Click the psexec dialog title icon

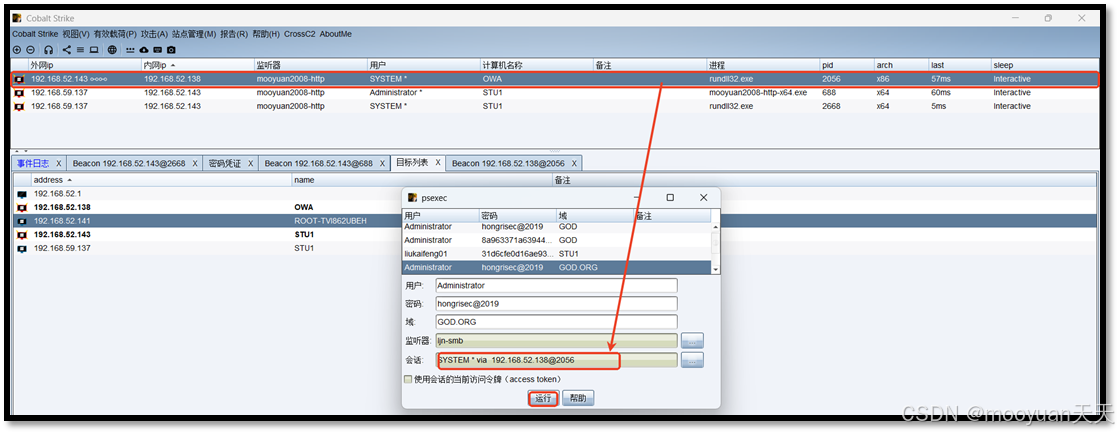click(412, 198)
